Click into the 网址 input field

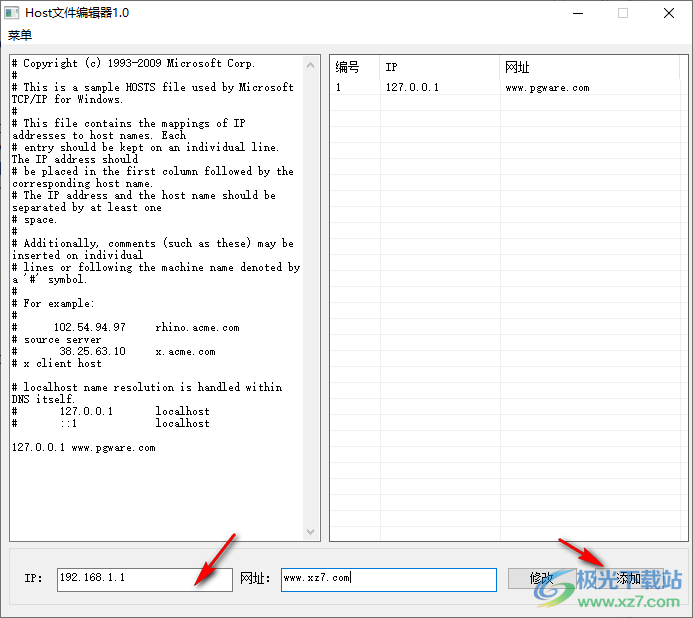388,579
